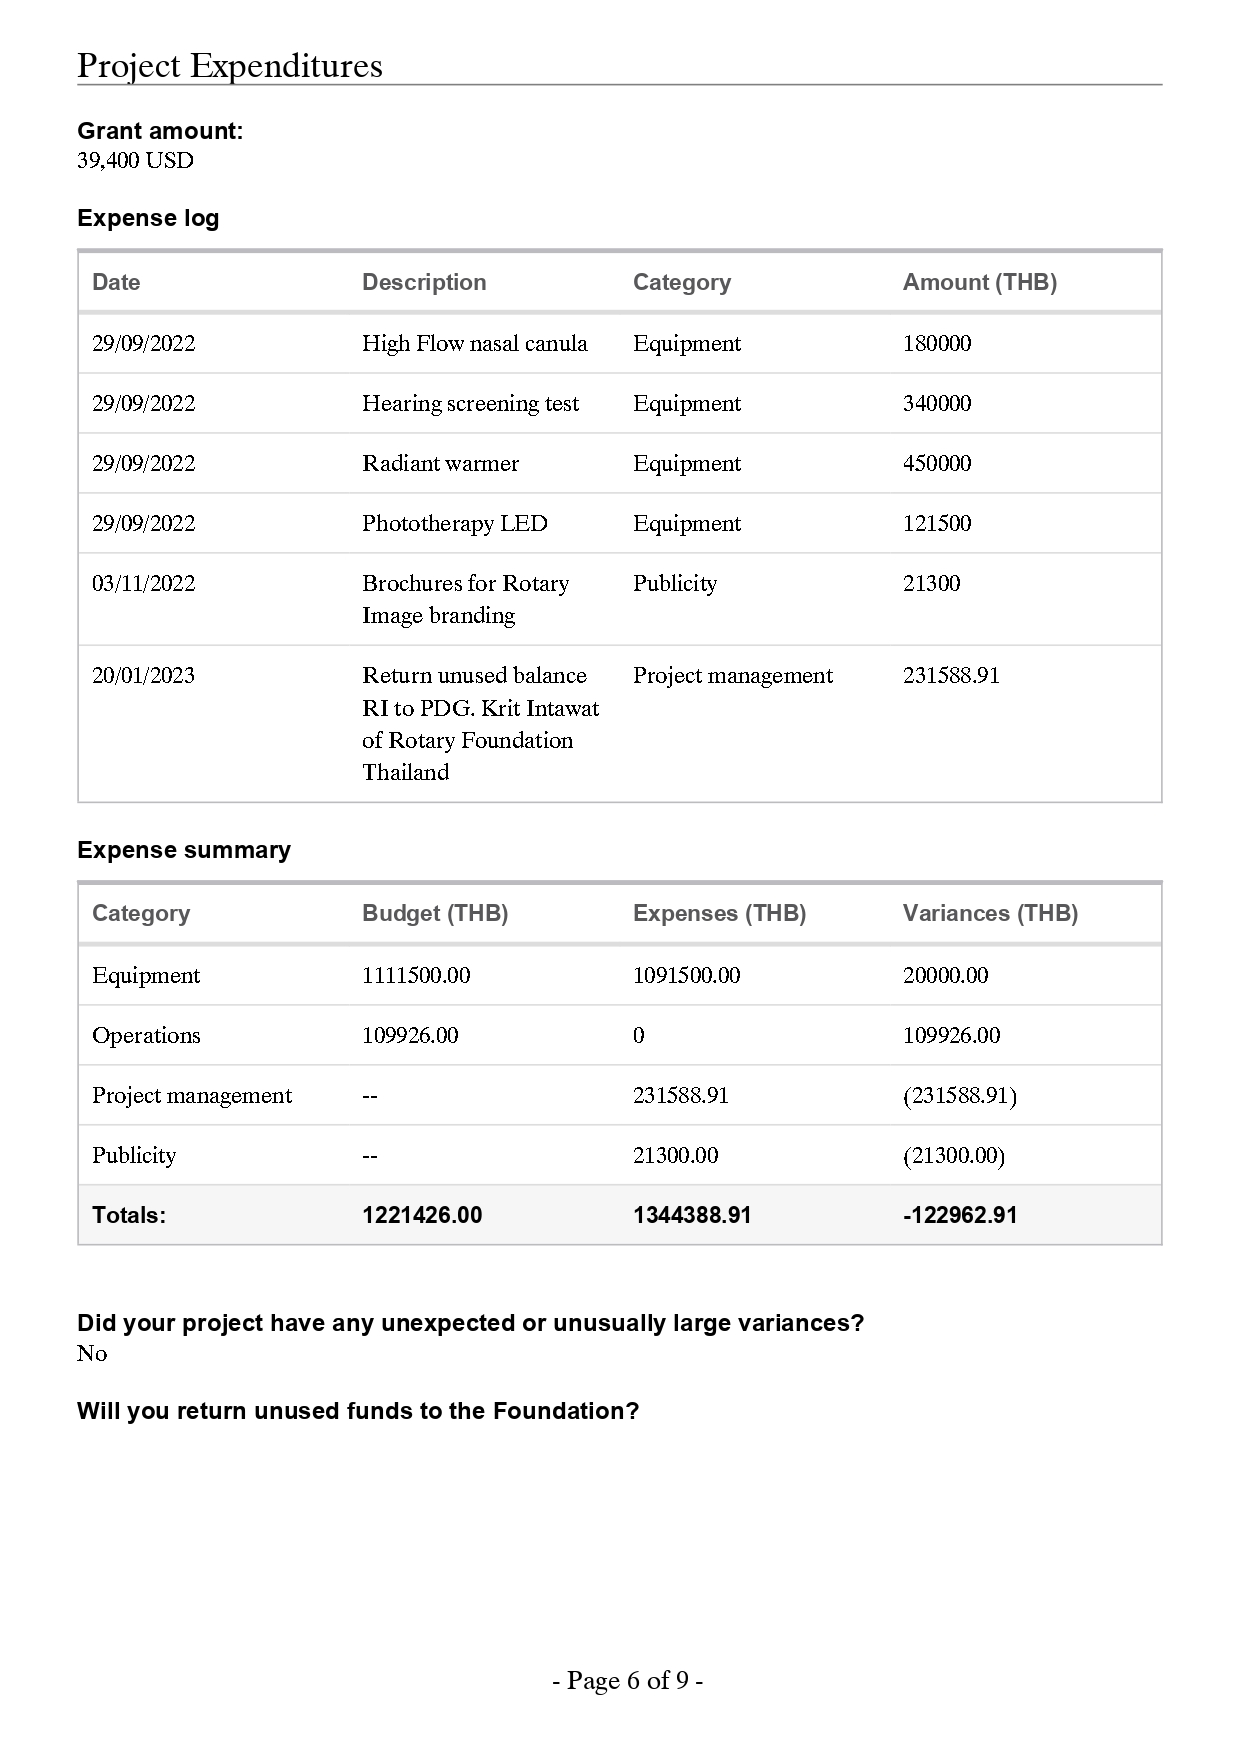Select the High Flow nasal canula description
The width and height of the screenshot is (1240, 1755).
pyautogui.click(x=474, y=343)
